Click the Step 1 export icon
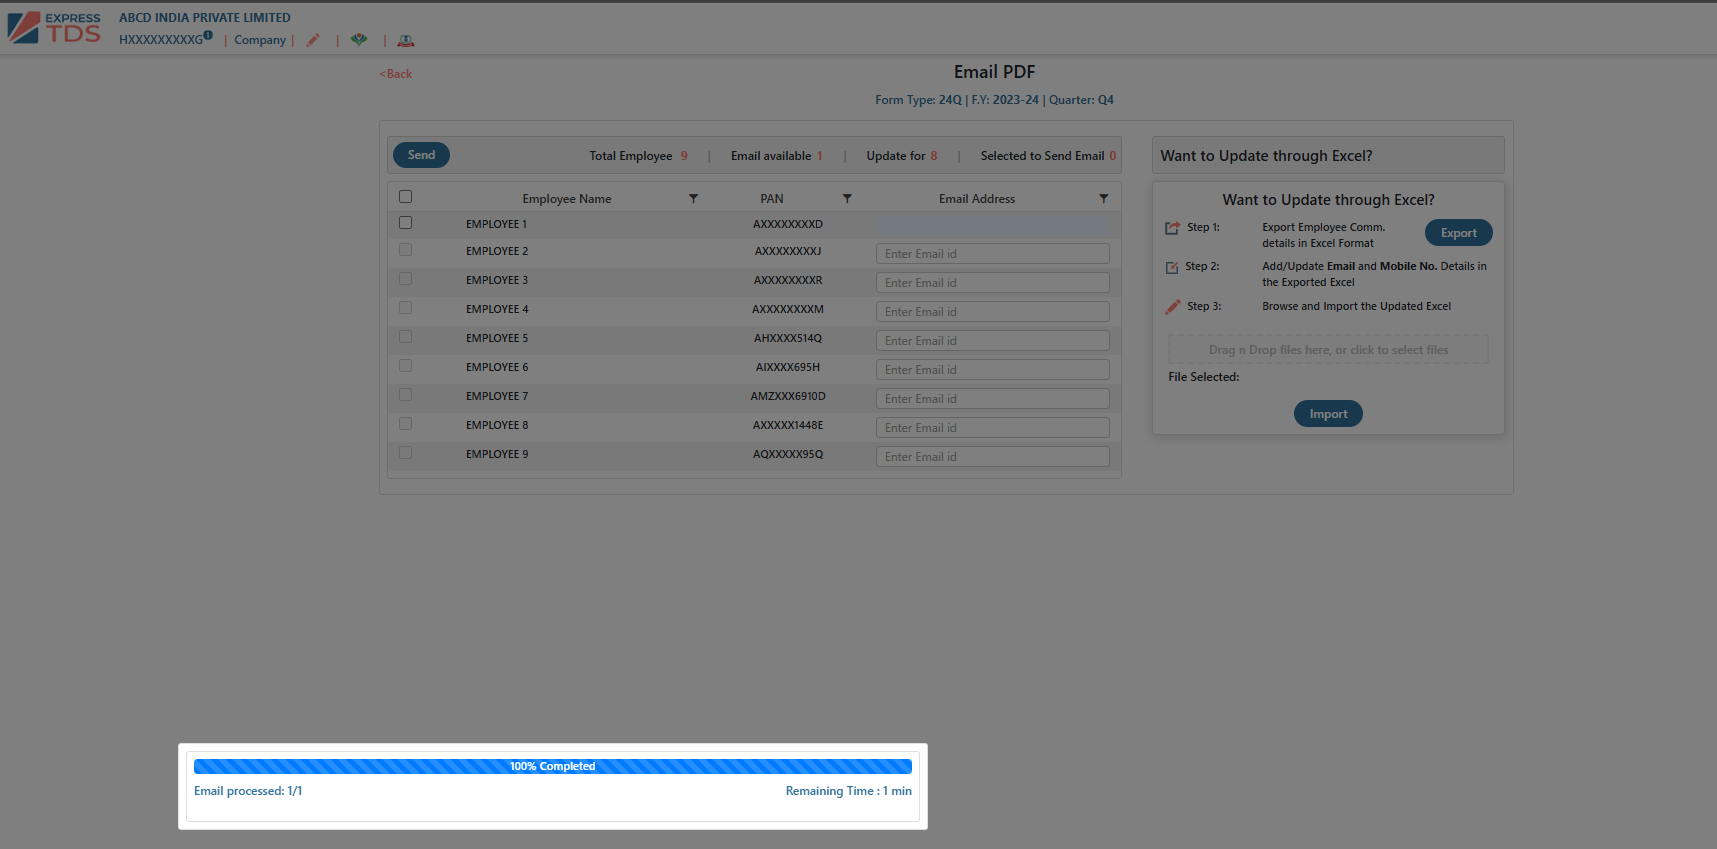 pyautogui.click(x=1172, y=228)
